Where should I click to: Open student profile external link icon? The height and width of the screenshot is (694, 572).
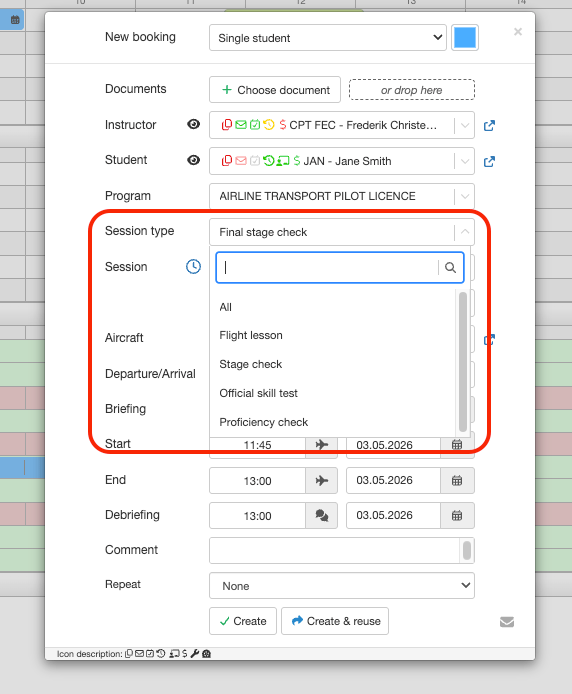489,162
